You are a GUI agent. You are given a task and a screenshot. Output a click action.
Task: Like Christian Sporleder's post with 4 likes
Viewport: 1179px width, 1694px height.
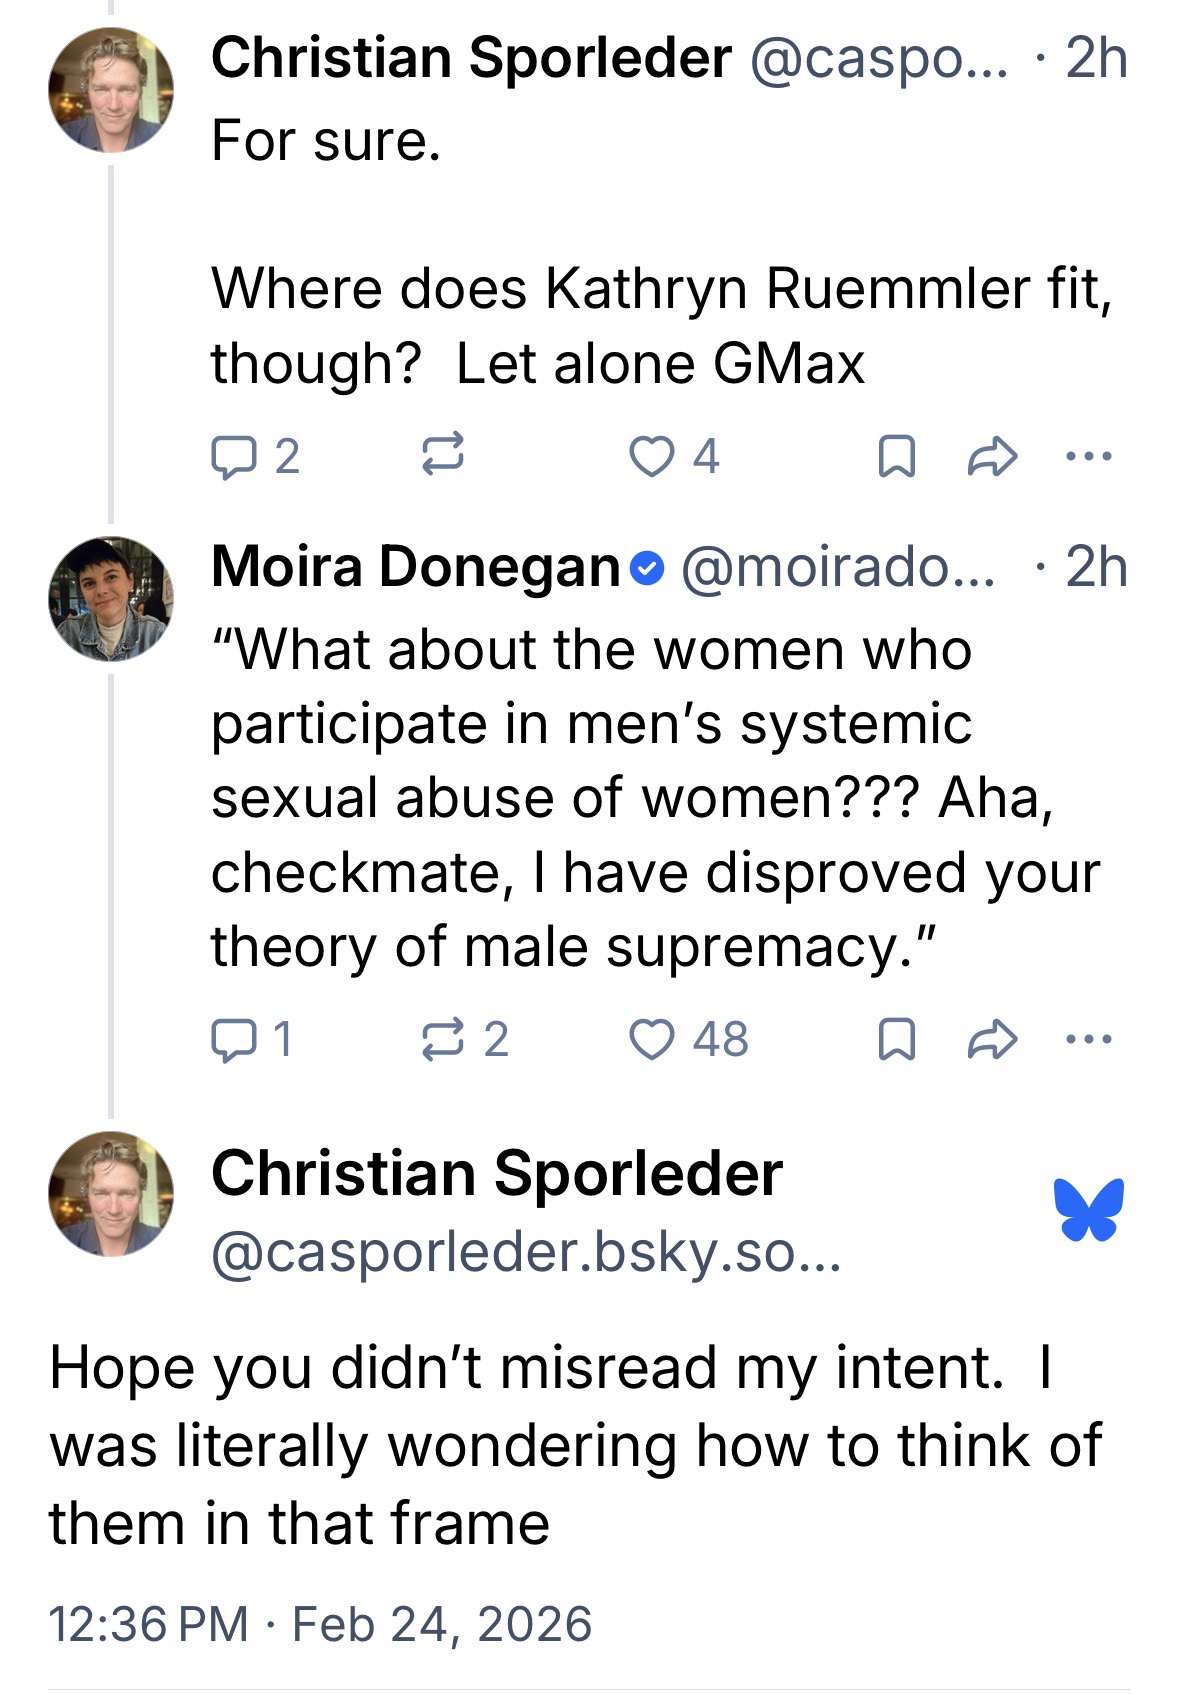(652, 457)
